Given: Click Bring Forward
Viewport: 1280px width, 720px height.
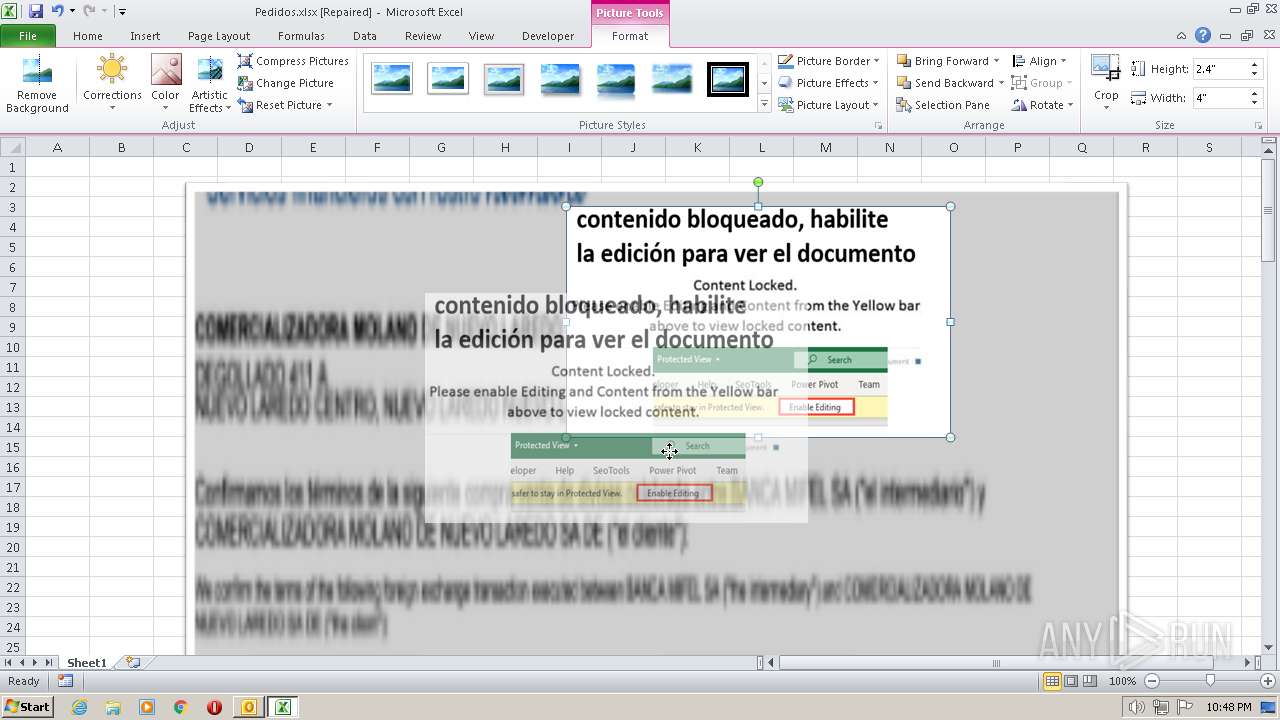Looking at the screenshot, I should point(948,61).
